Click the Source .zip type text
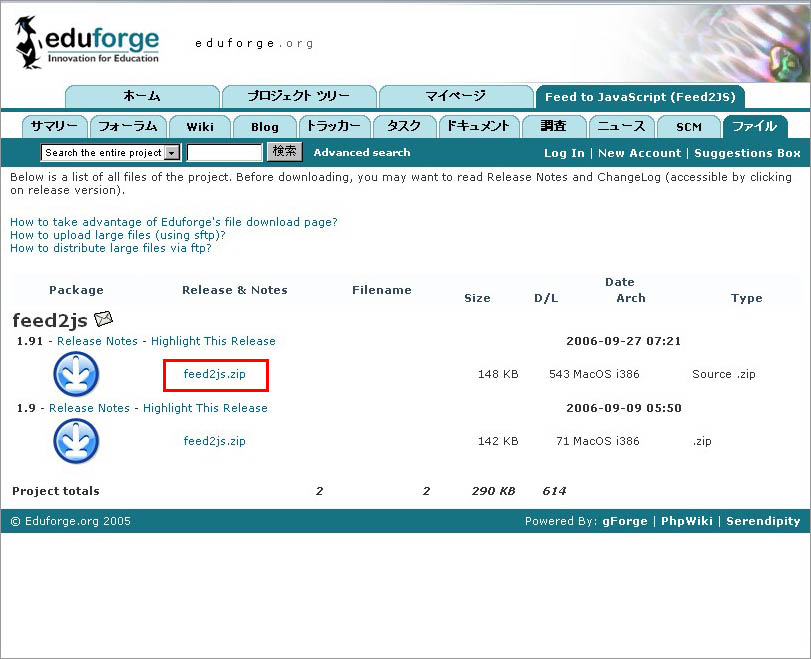Image resolution: width=811 pixels, height=659 pixels. (724, 374)
